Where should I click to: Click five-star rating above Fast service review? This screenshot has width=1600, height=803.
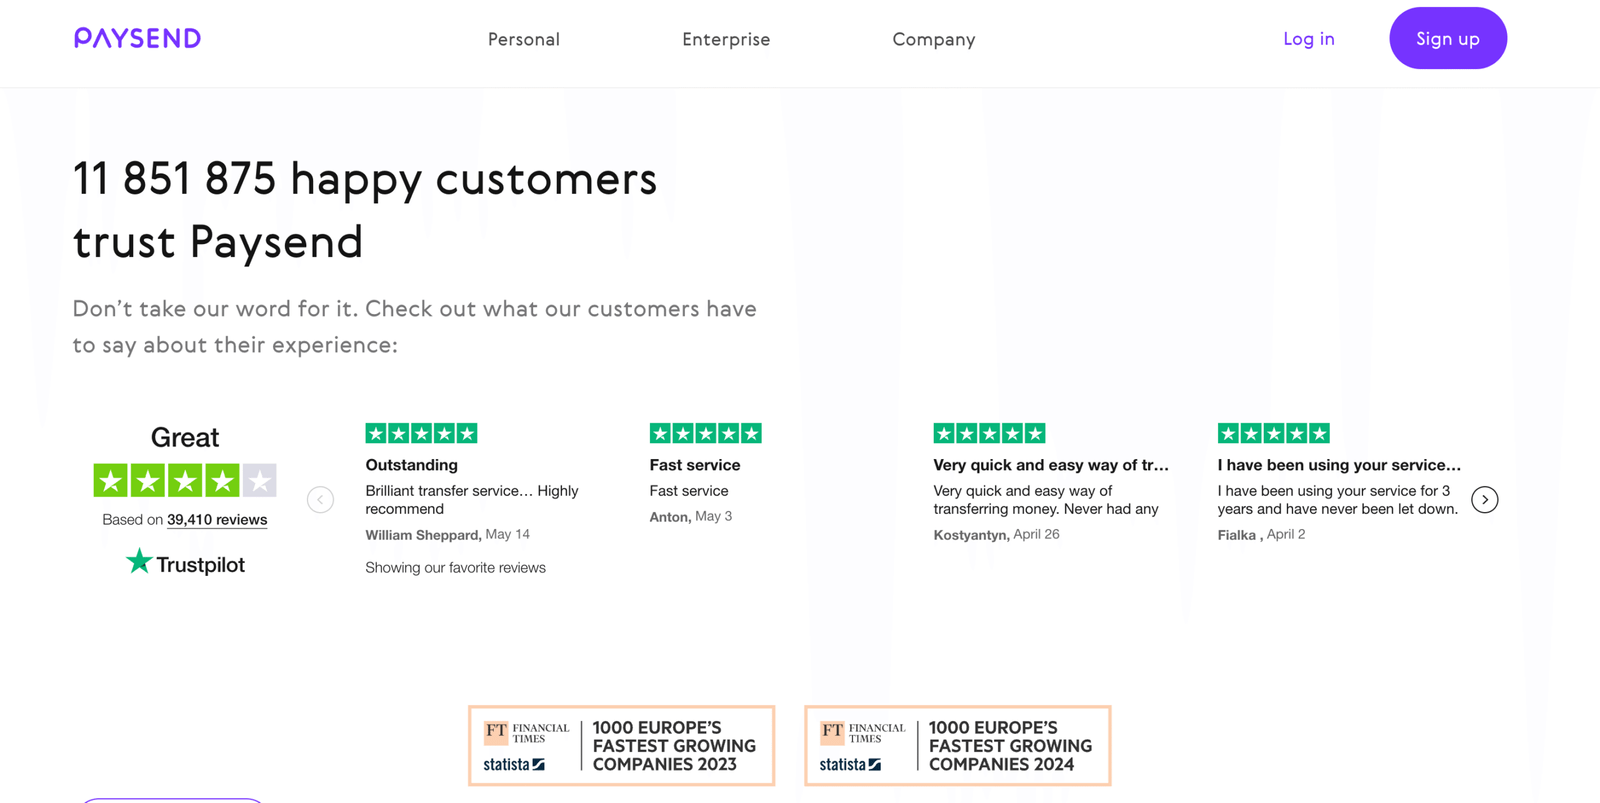point(705,433)
